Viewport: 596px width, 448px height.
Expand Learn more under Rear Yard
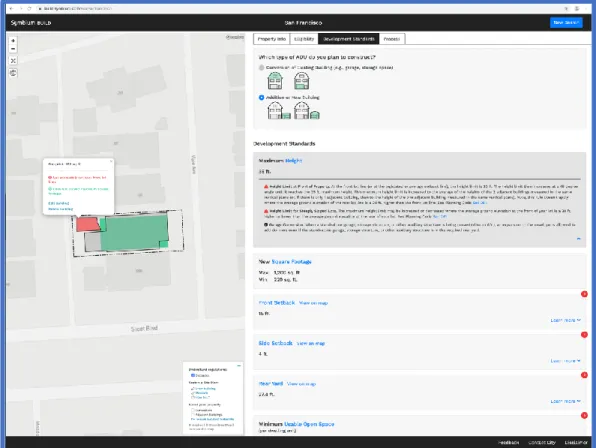[x=566, y=401]
